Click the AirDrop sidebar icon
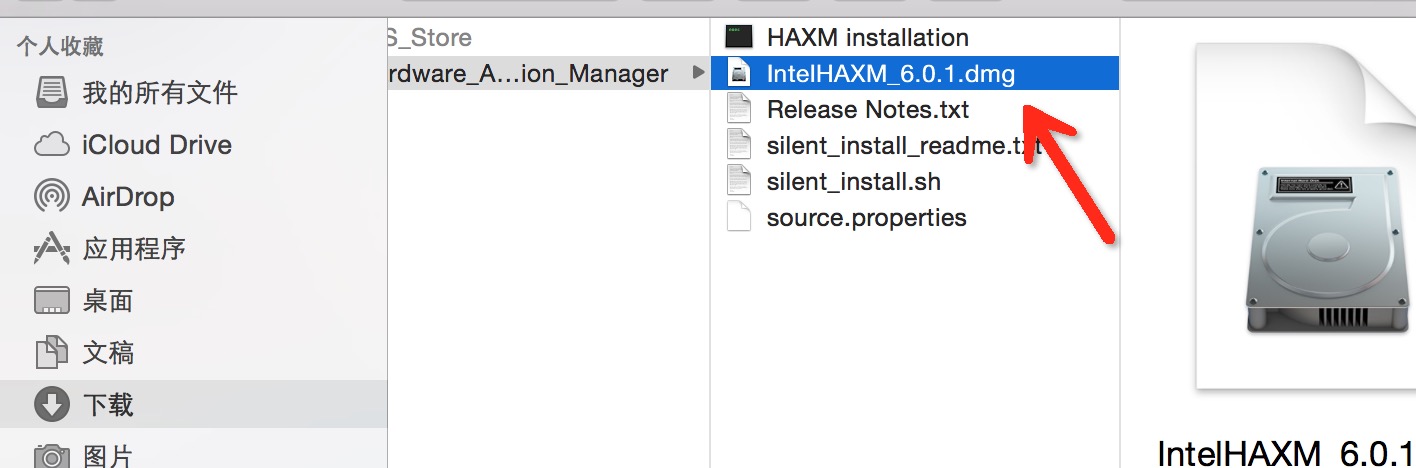This screenshot has width=1416, height=468. click(51, 197)
